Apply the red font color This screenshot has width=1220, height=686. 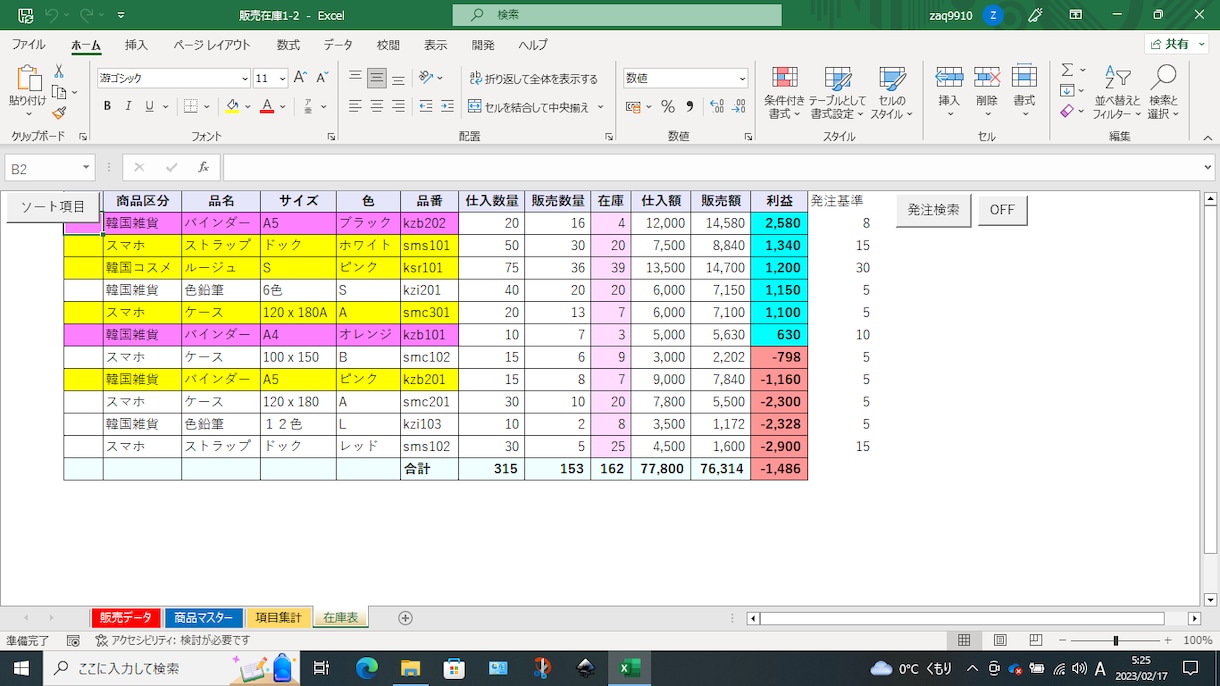tap(267, 106)
